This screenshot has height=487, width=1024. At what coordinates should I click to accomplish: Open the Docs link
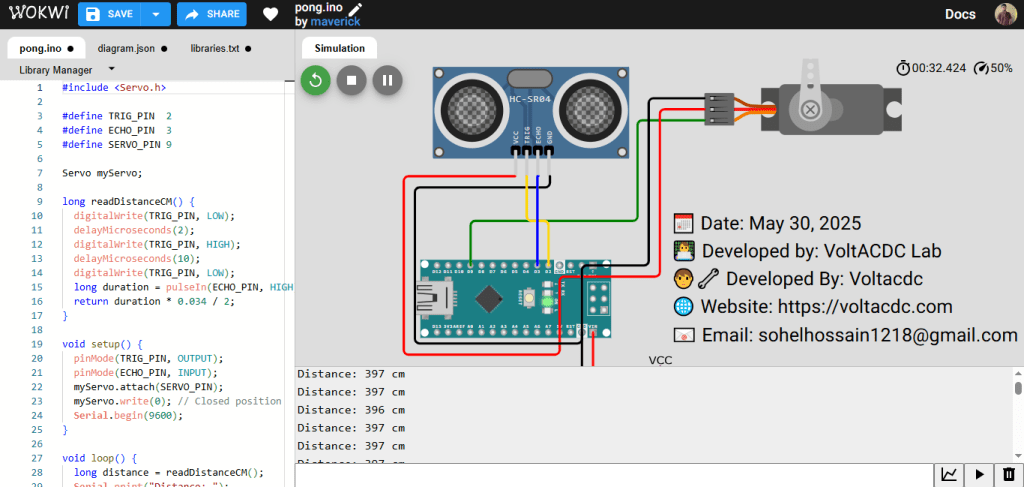[x=960, y=14]
